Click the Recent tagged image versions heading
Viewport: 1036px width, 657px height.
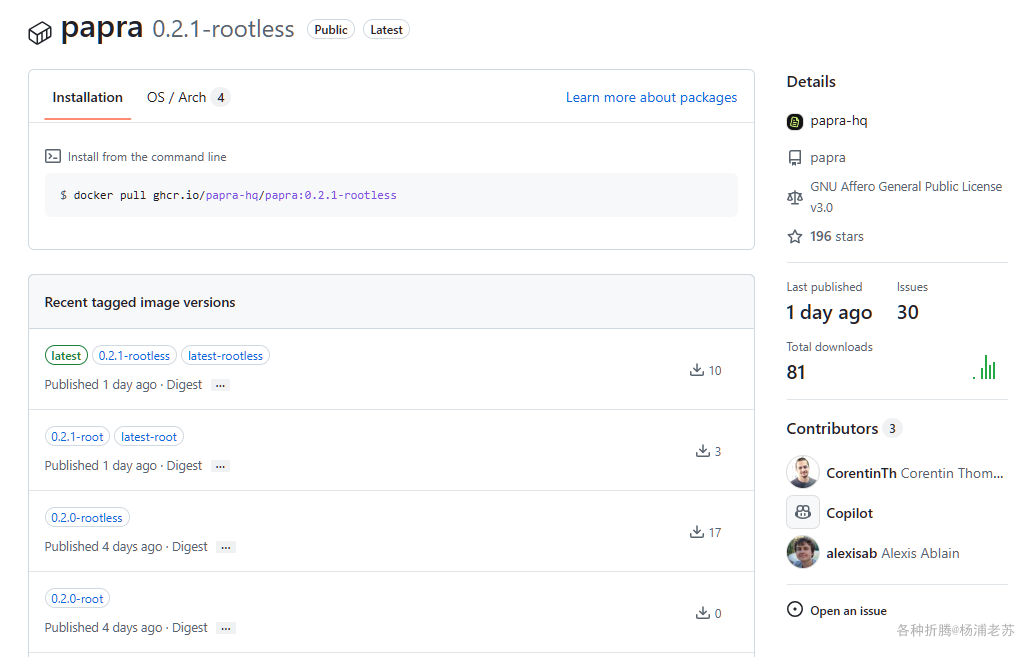pos(140,302)
